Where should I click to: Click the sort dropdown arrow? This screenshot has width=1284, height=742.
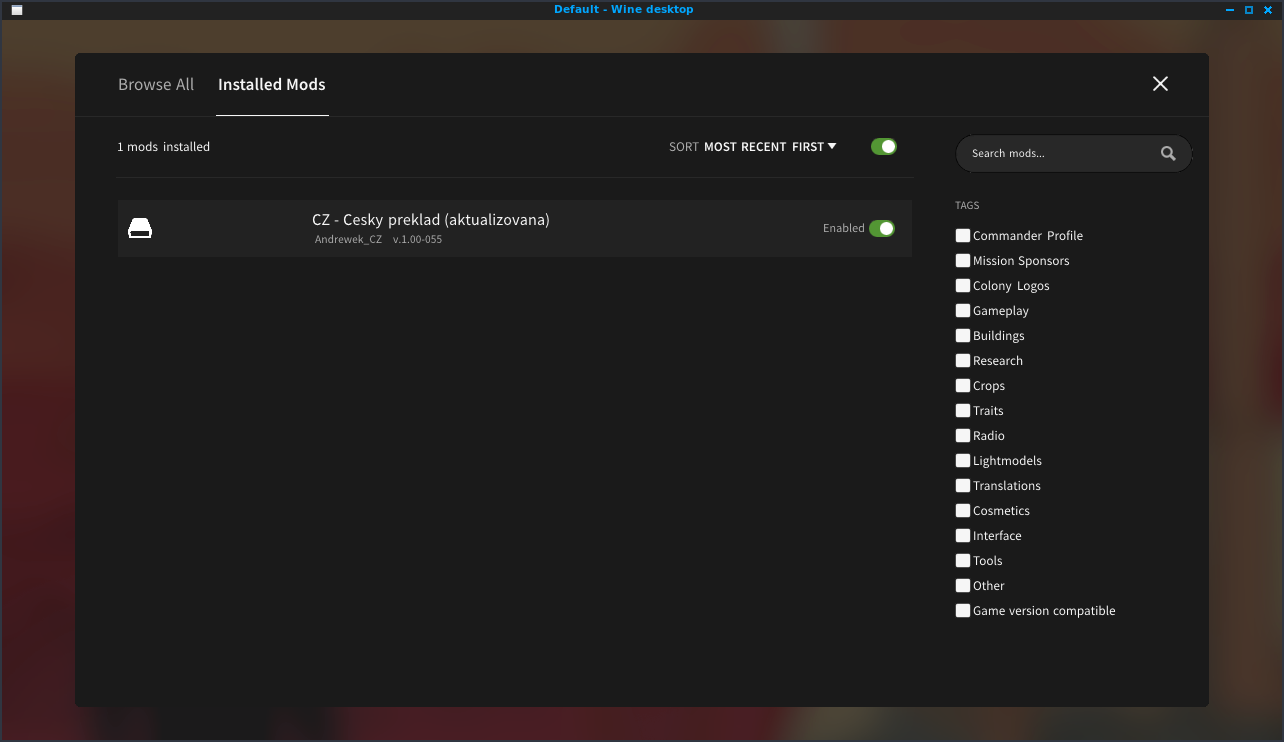(832, 147)
